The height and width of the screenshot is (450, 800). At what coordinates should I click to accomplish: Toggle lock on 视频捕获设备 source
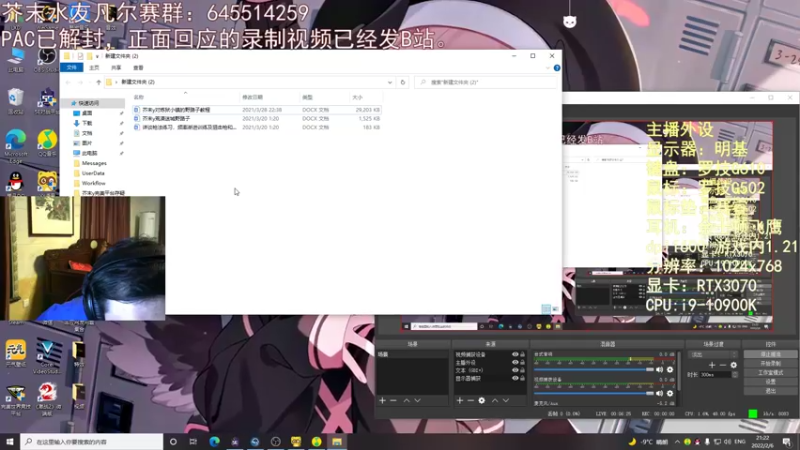[522, 354]
